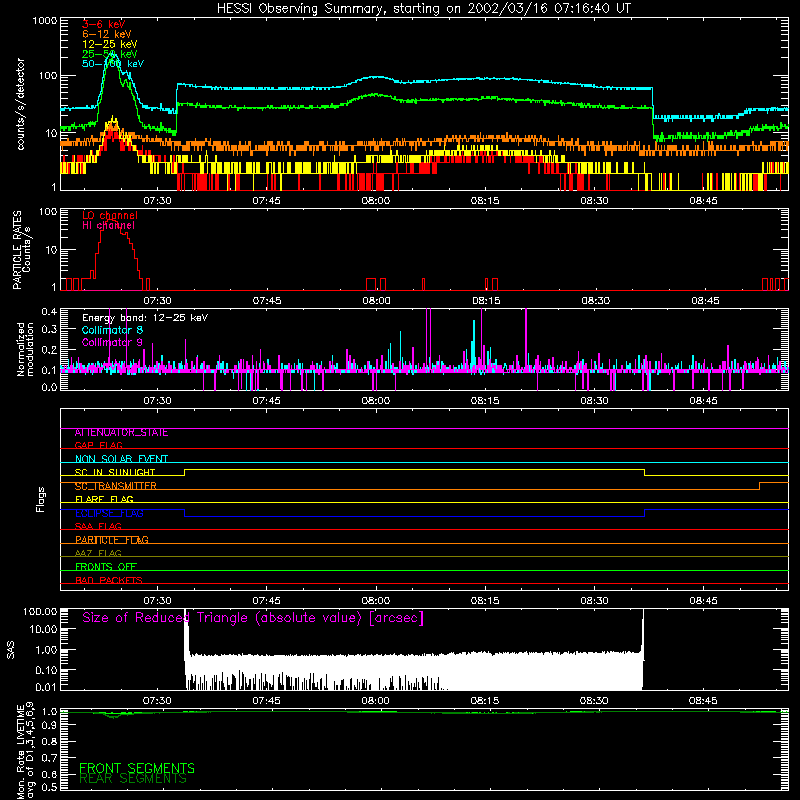
Task: Select the red '3-6 keV' legend label
Action: (x=104, y=24)
